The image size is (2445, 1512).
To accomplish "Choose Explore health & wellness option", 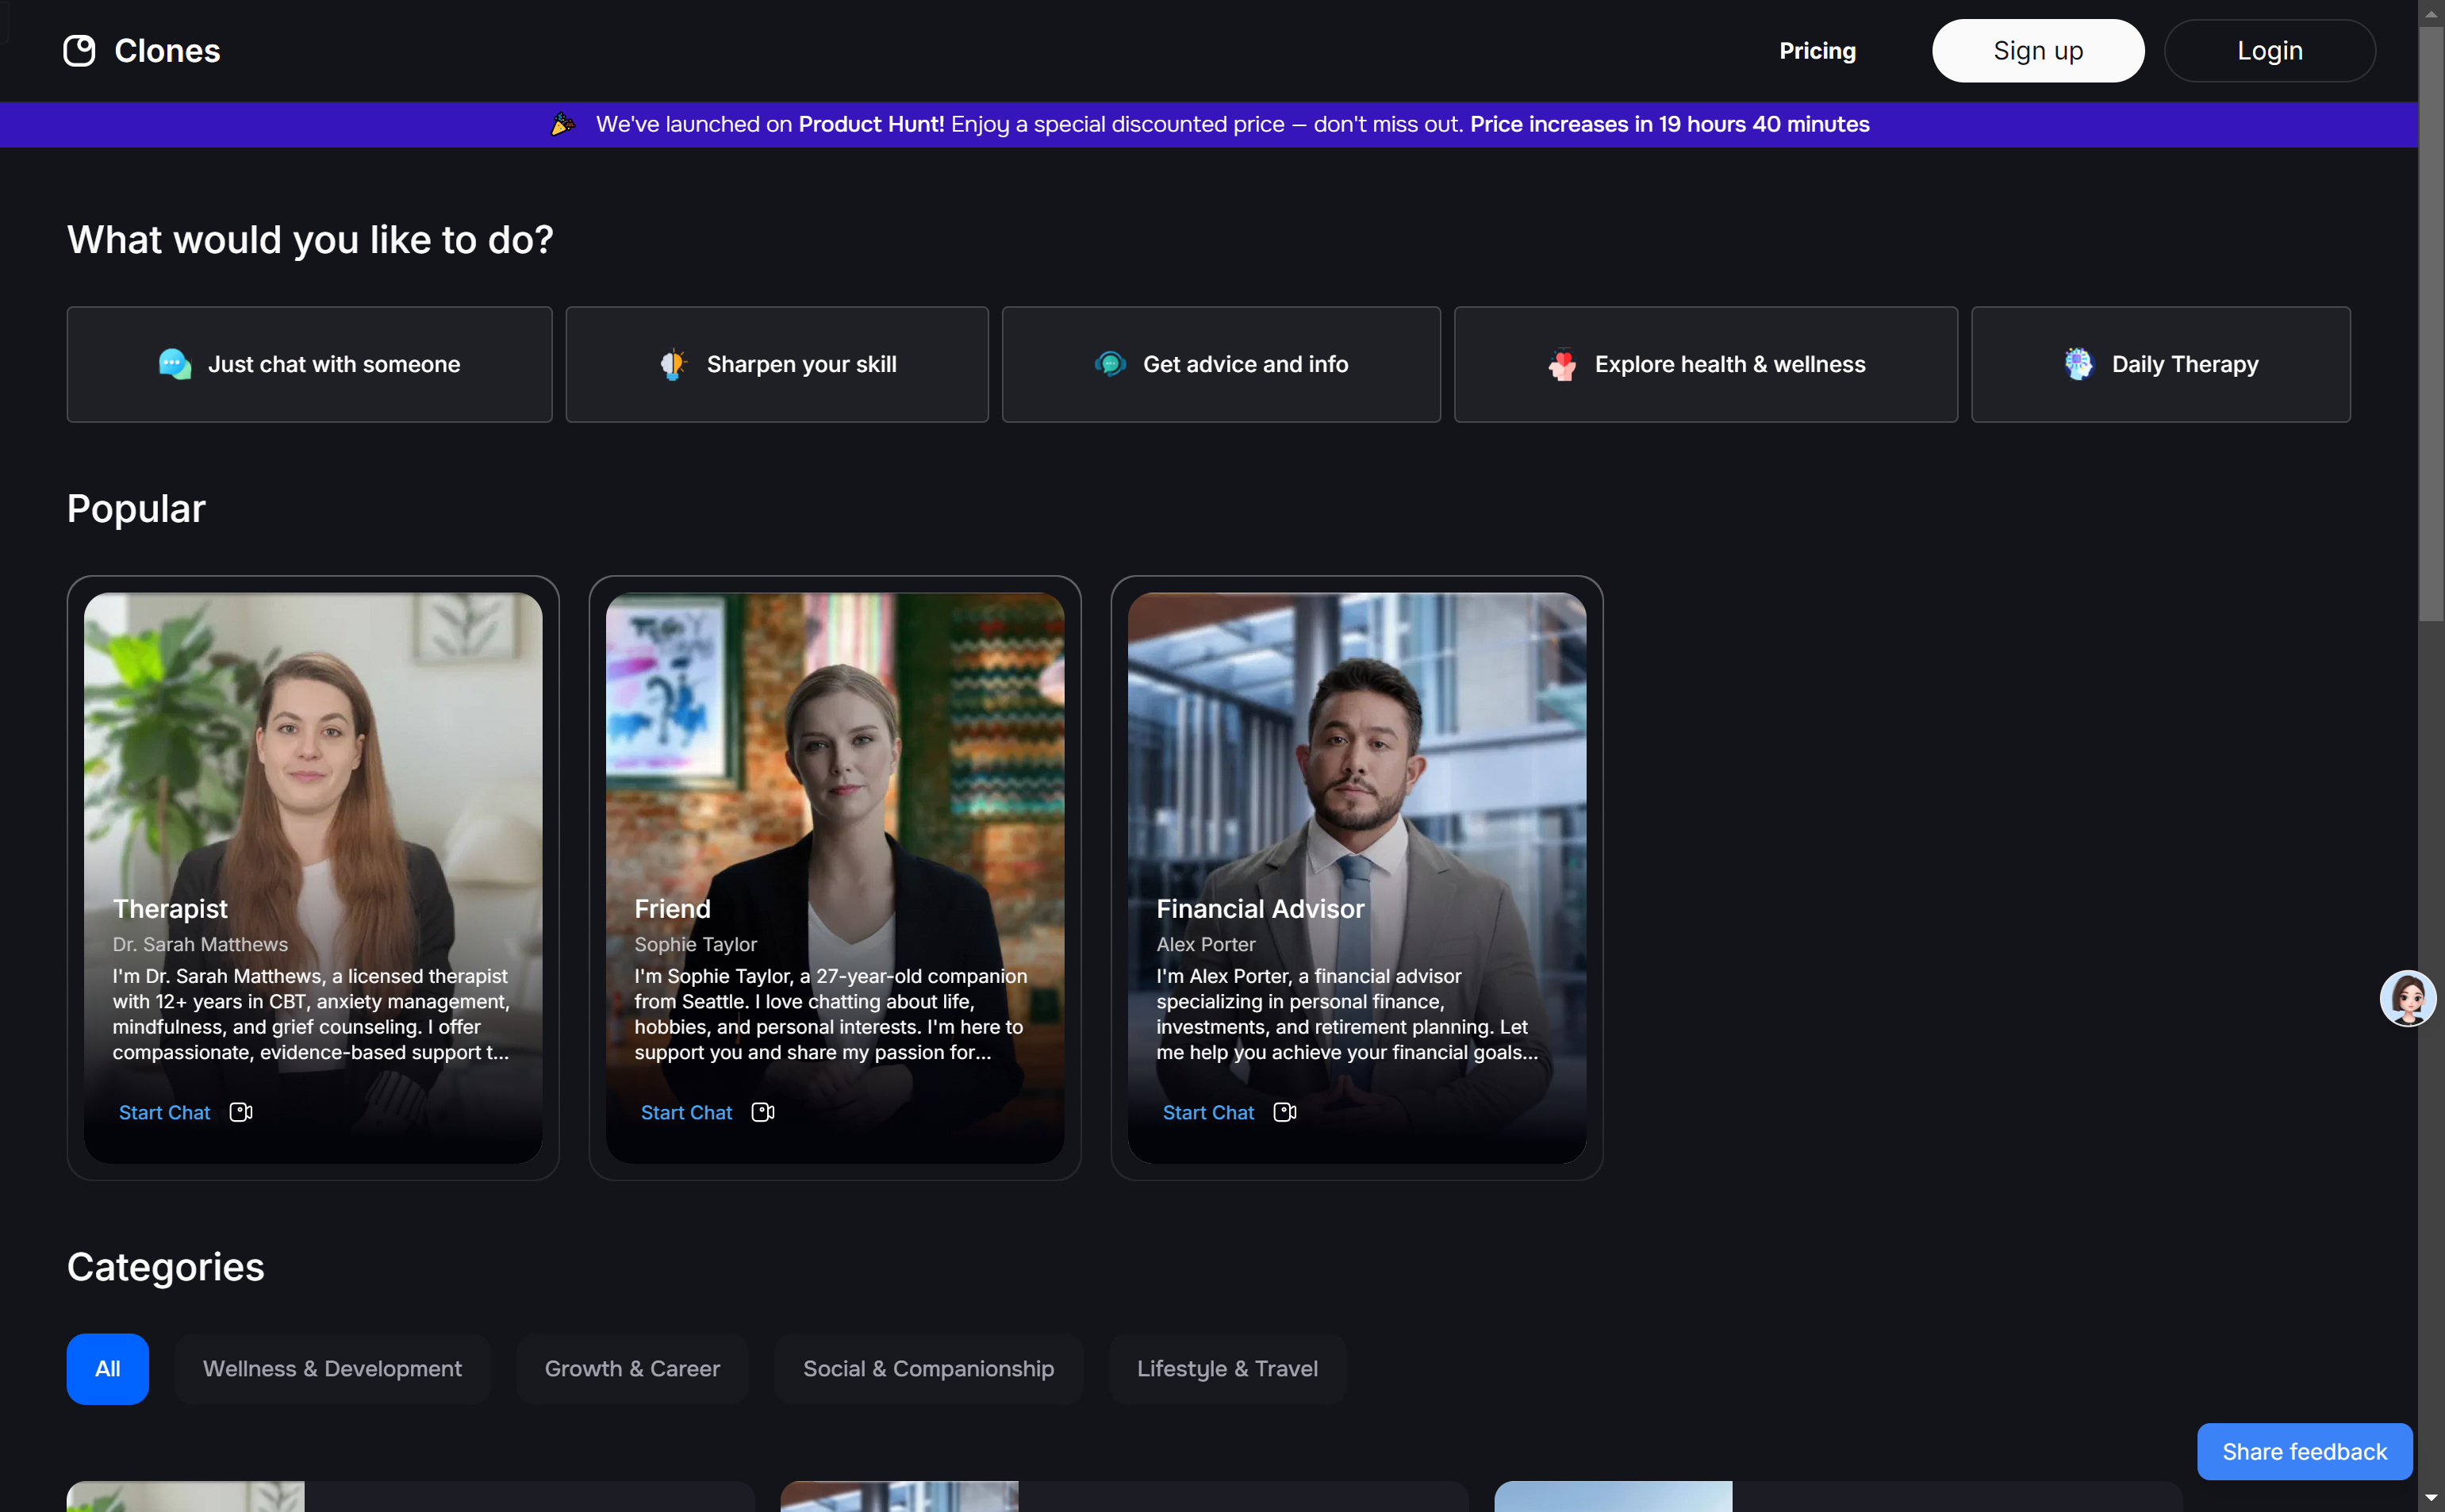I will pyautogui.click(x=1706, y=364).
